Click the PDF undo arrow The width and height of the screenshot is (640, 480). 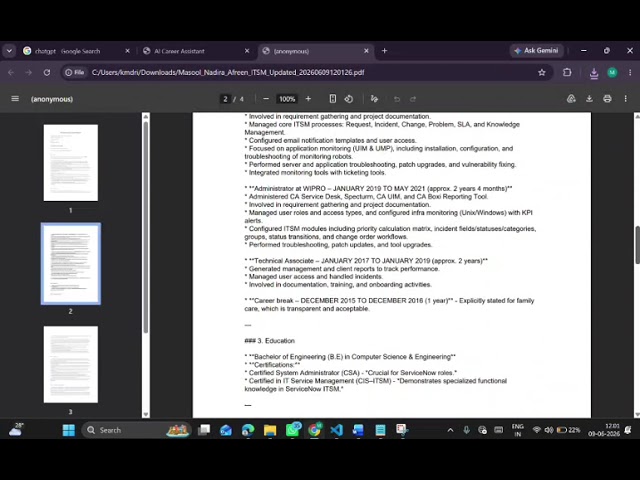(x=397, y=99)
